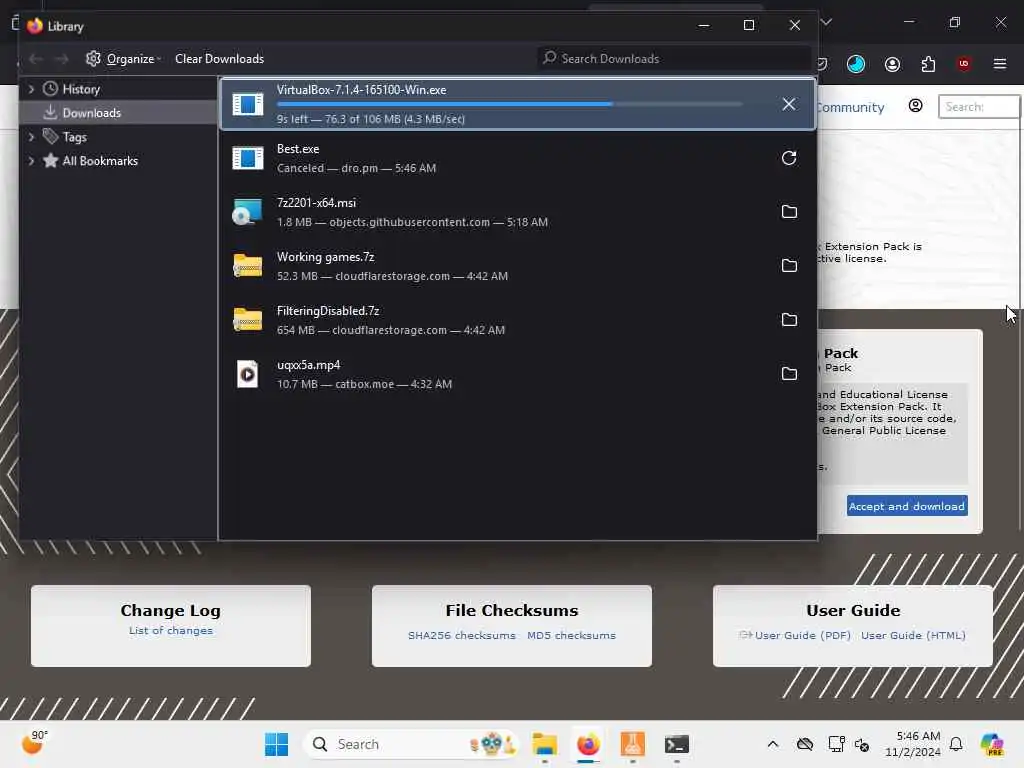Select the Working games.7z entry name
1024x768 pixels.
point(325,257)
